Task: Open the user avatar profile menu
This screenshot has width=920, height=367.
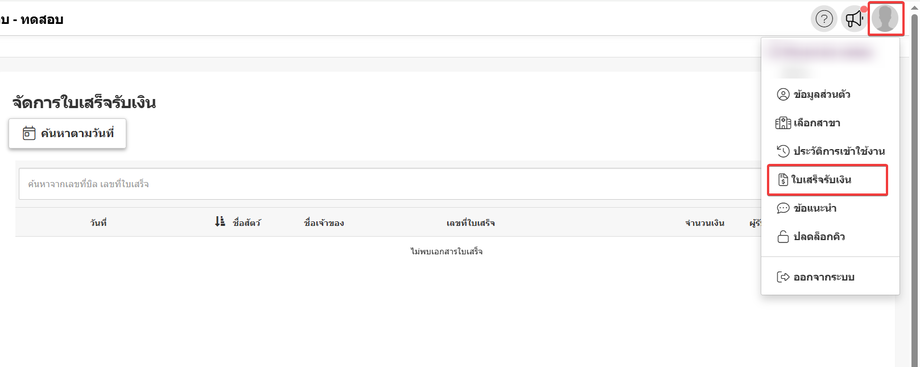Action: pyautogui.click(x=885, y=19)
